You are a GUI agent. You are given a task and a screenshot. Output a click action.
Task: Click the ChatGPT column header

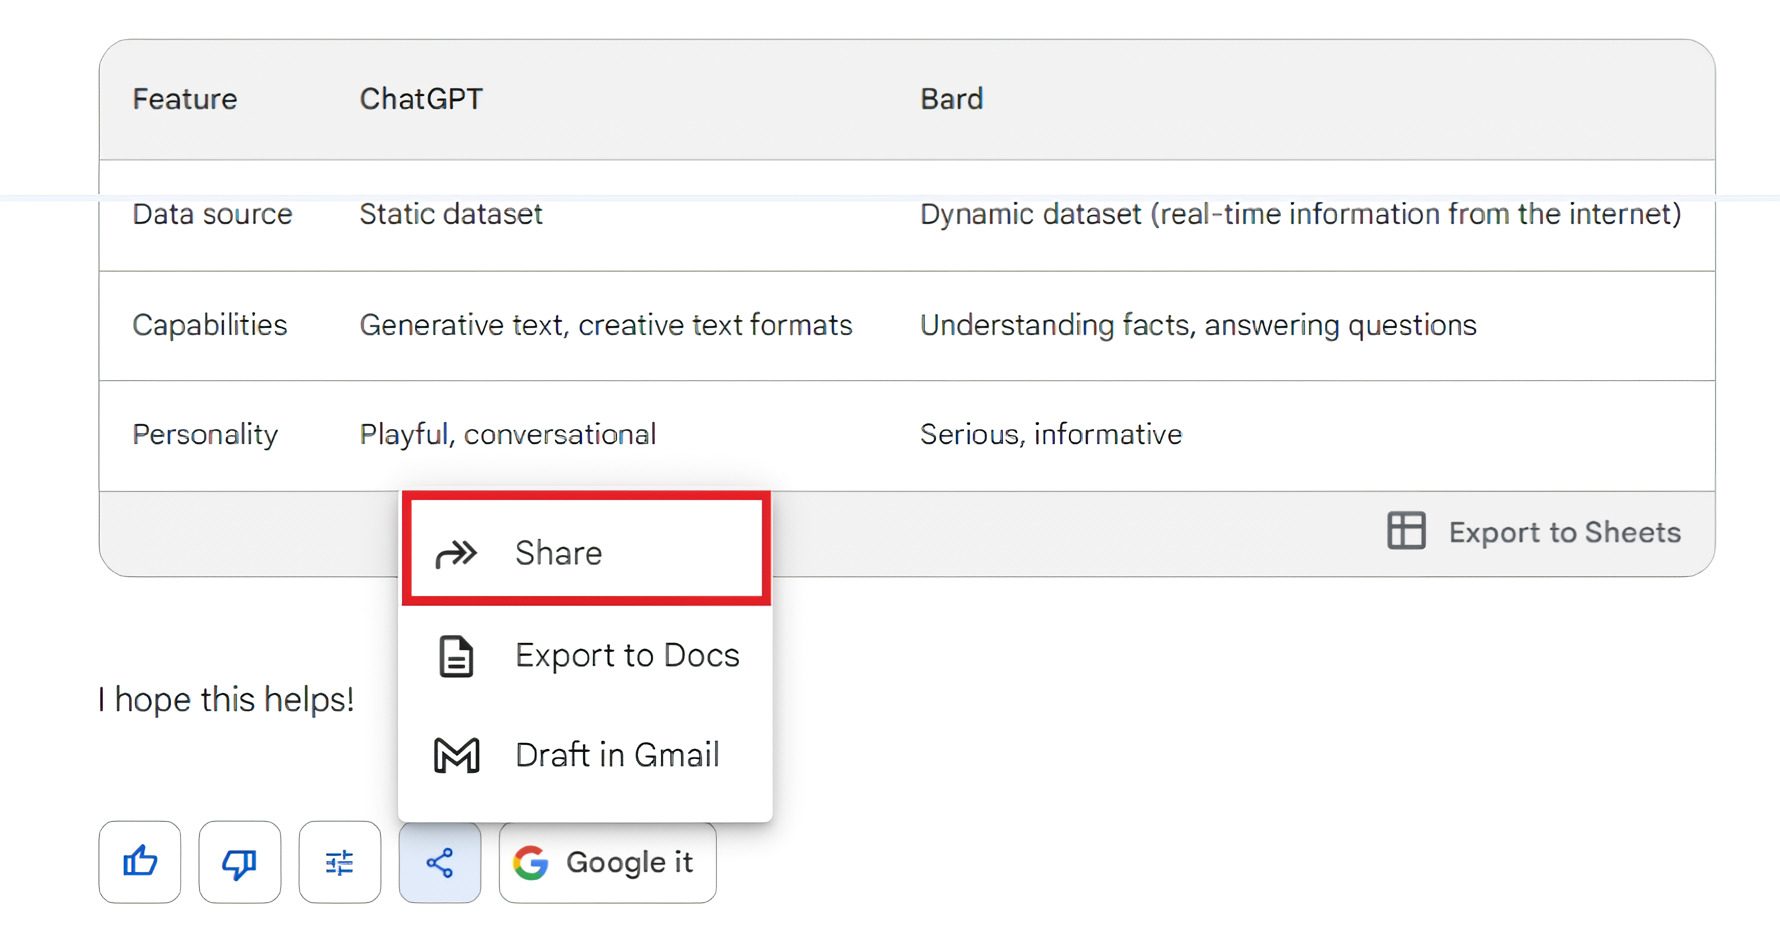tap(421, 99)
